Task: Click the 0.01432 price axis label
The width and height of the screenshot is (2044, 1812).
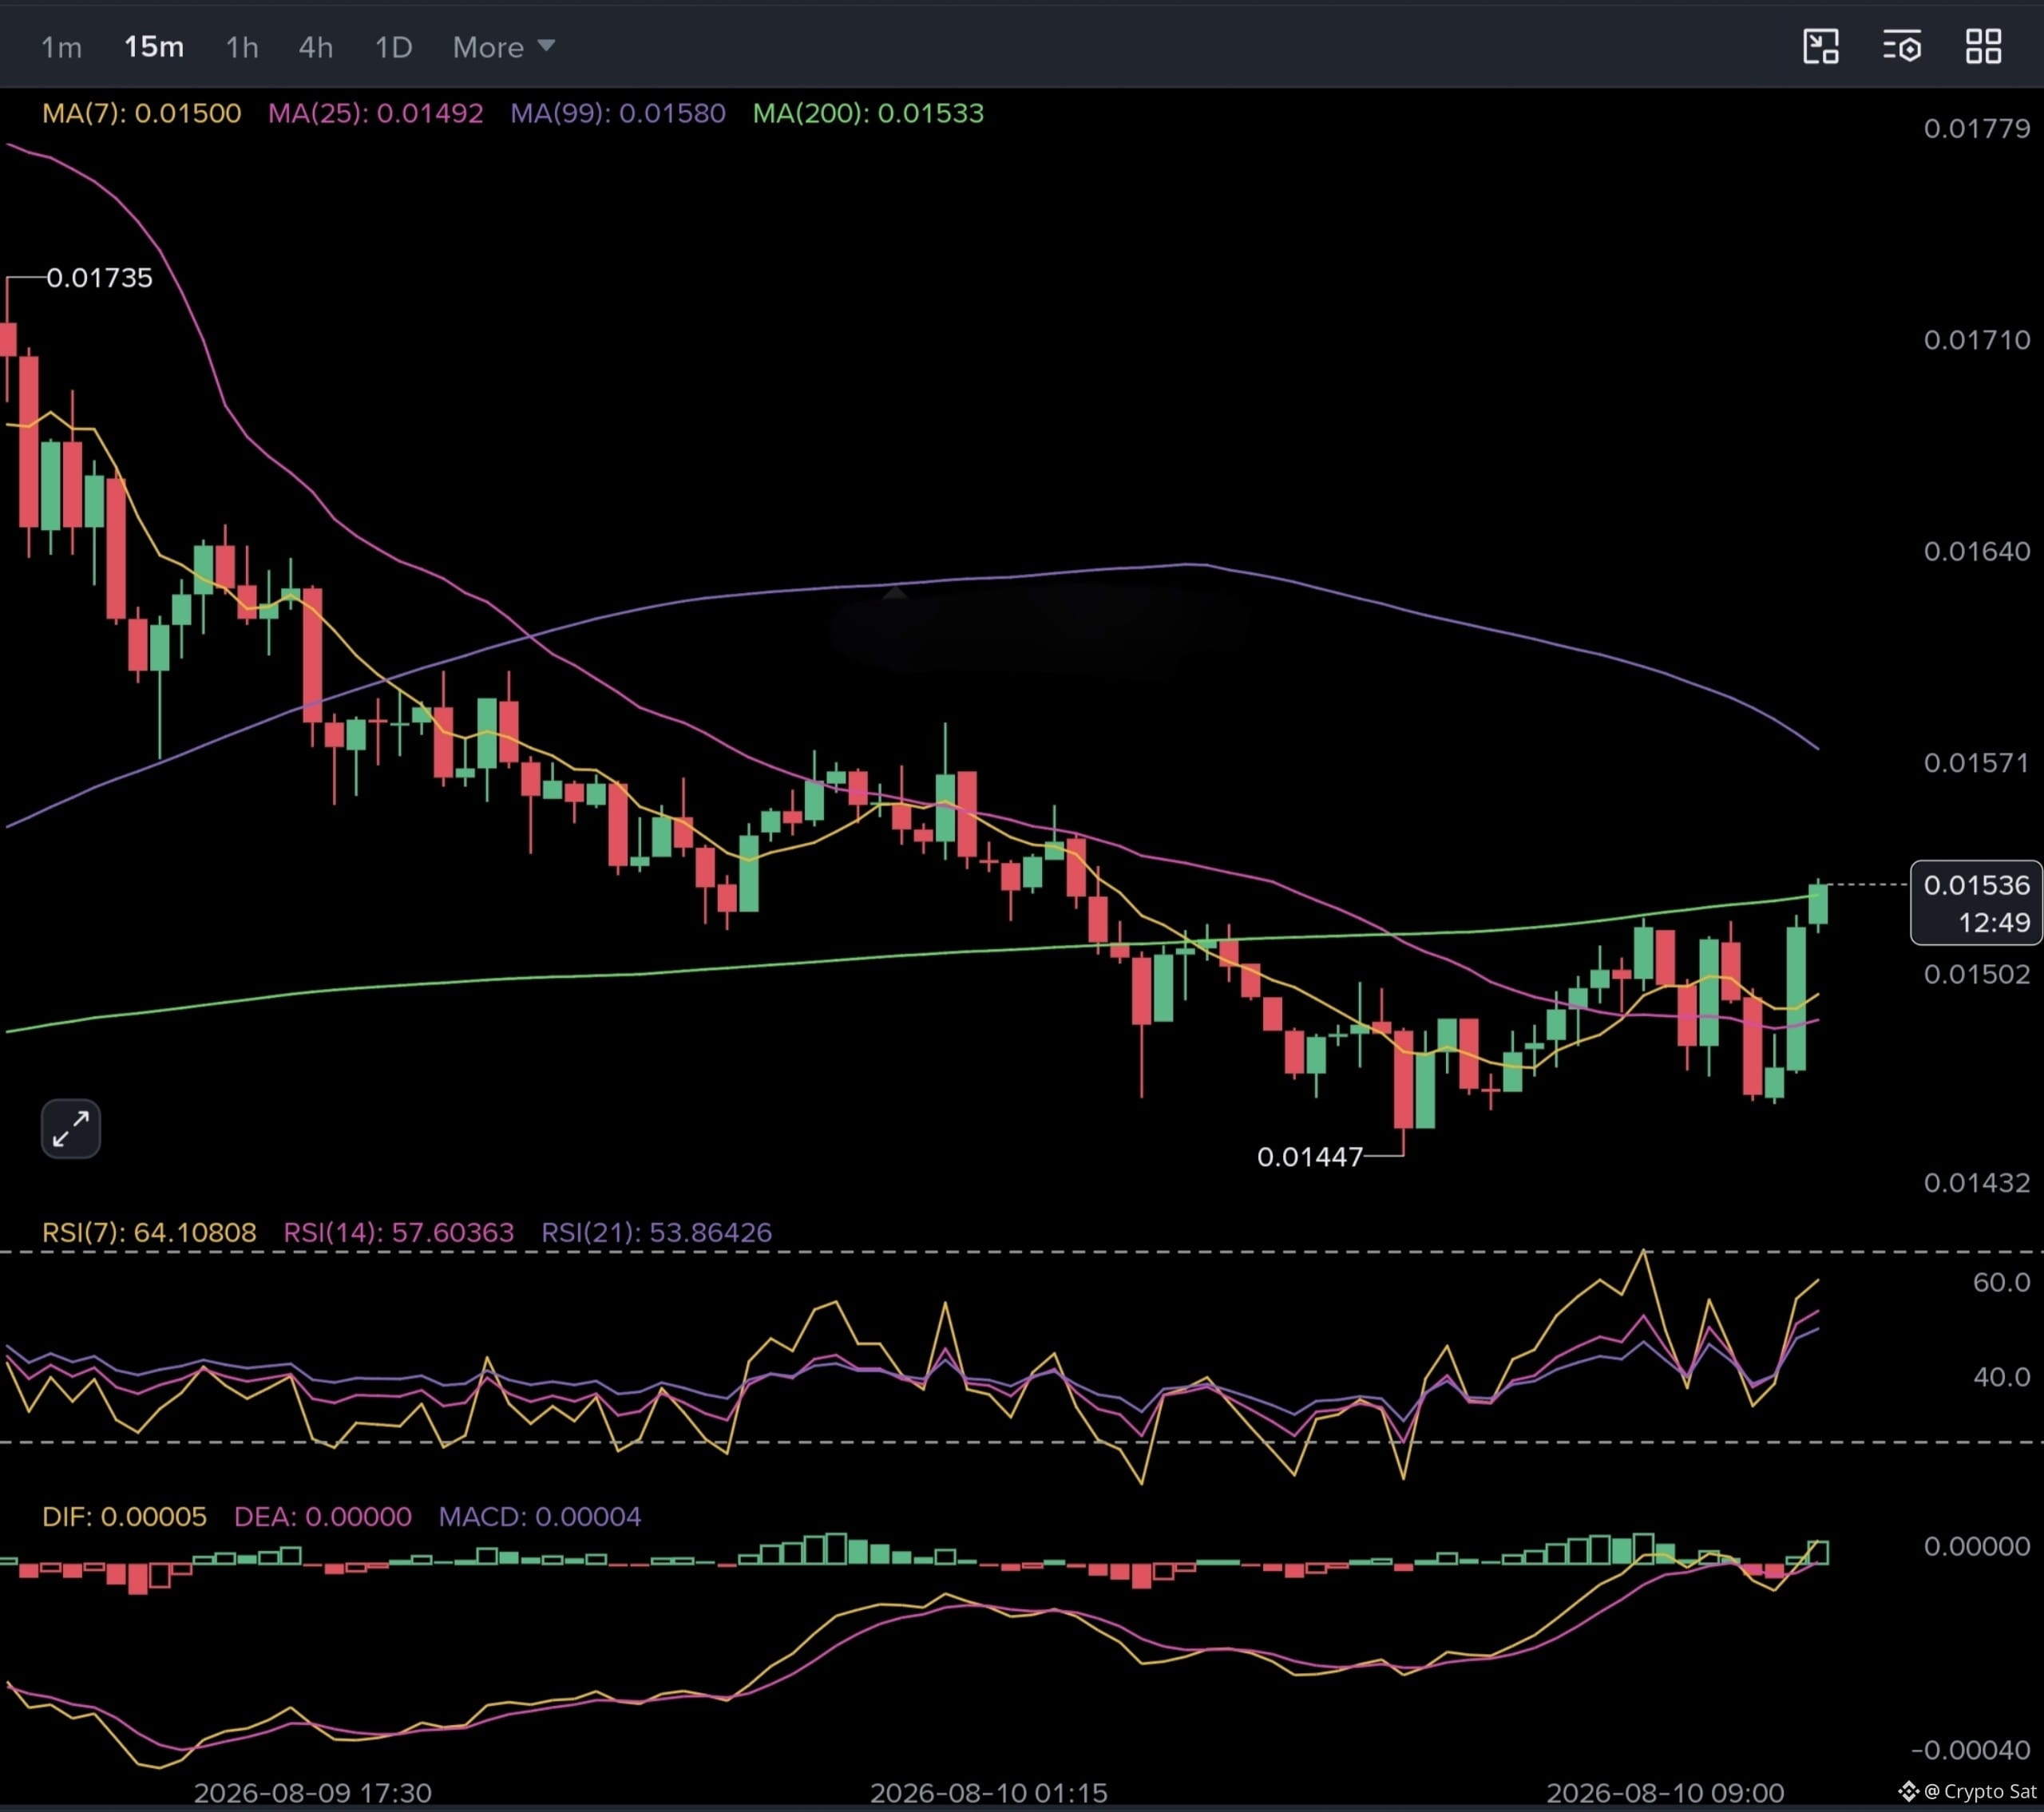Action: [x=1976, y=1183]
